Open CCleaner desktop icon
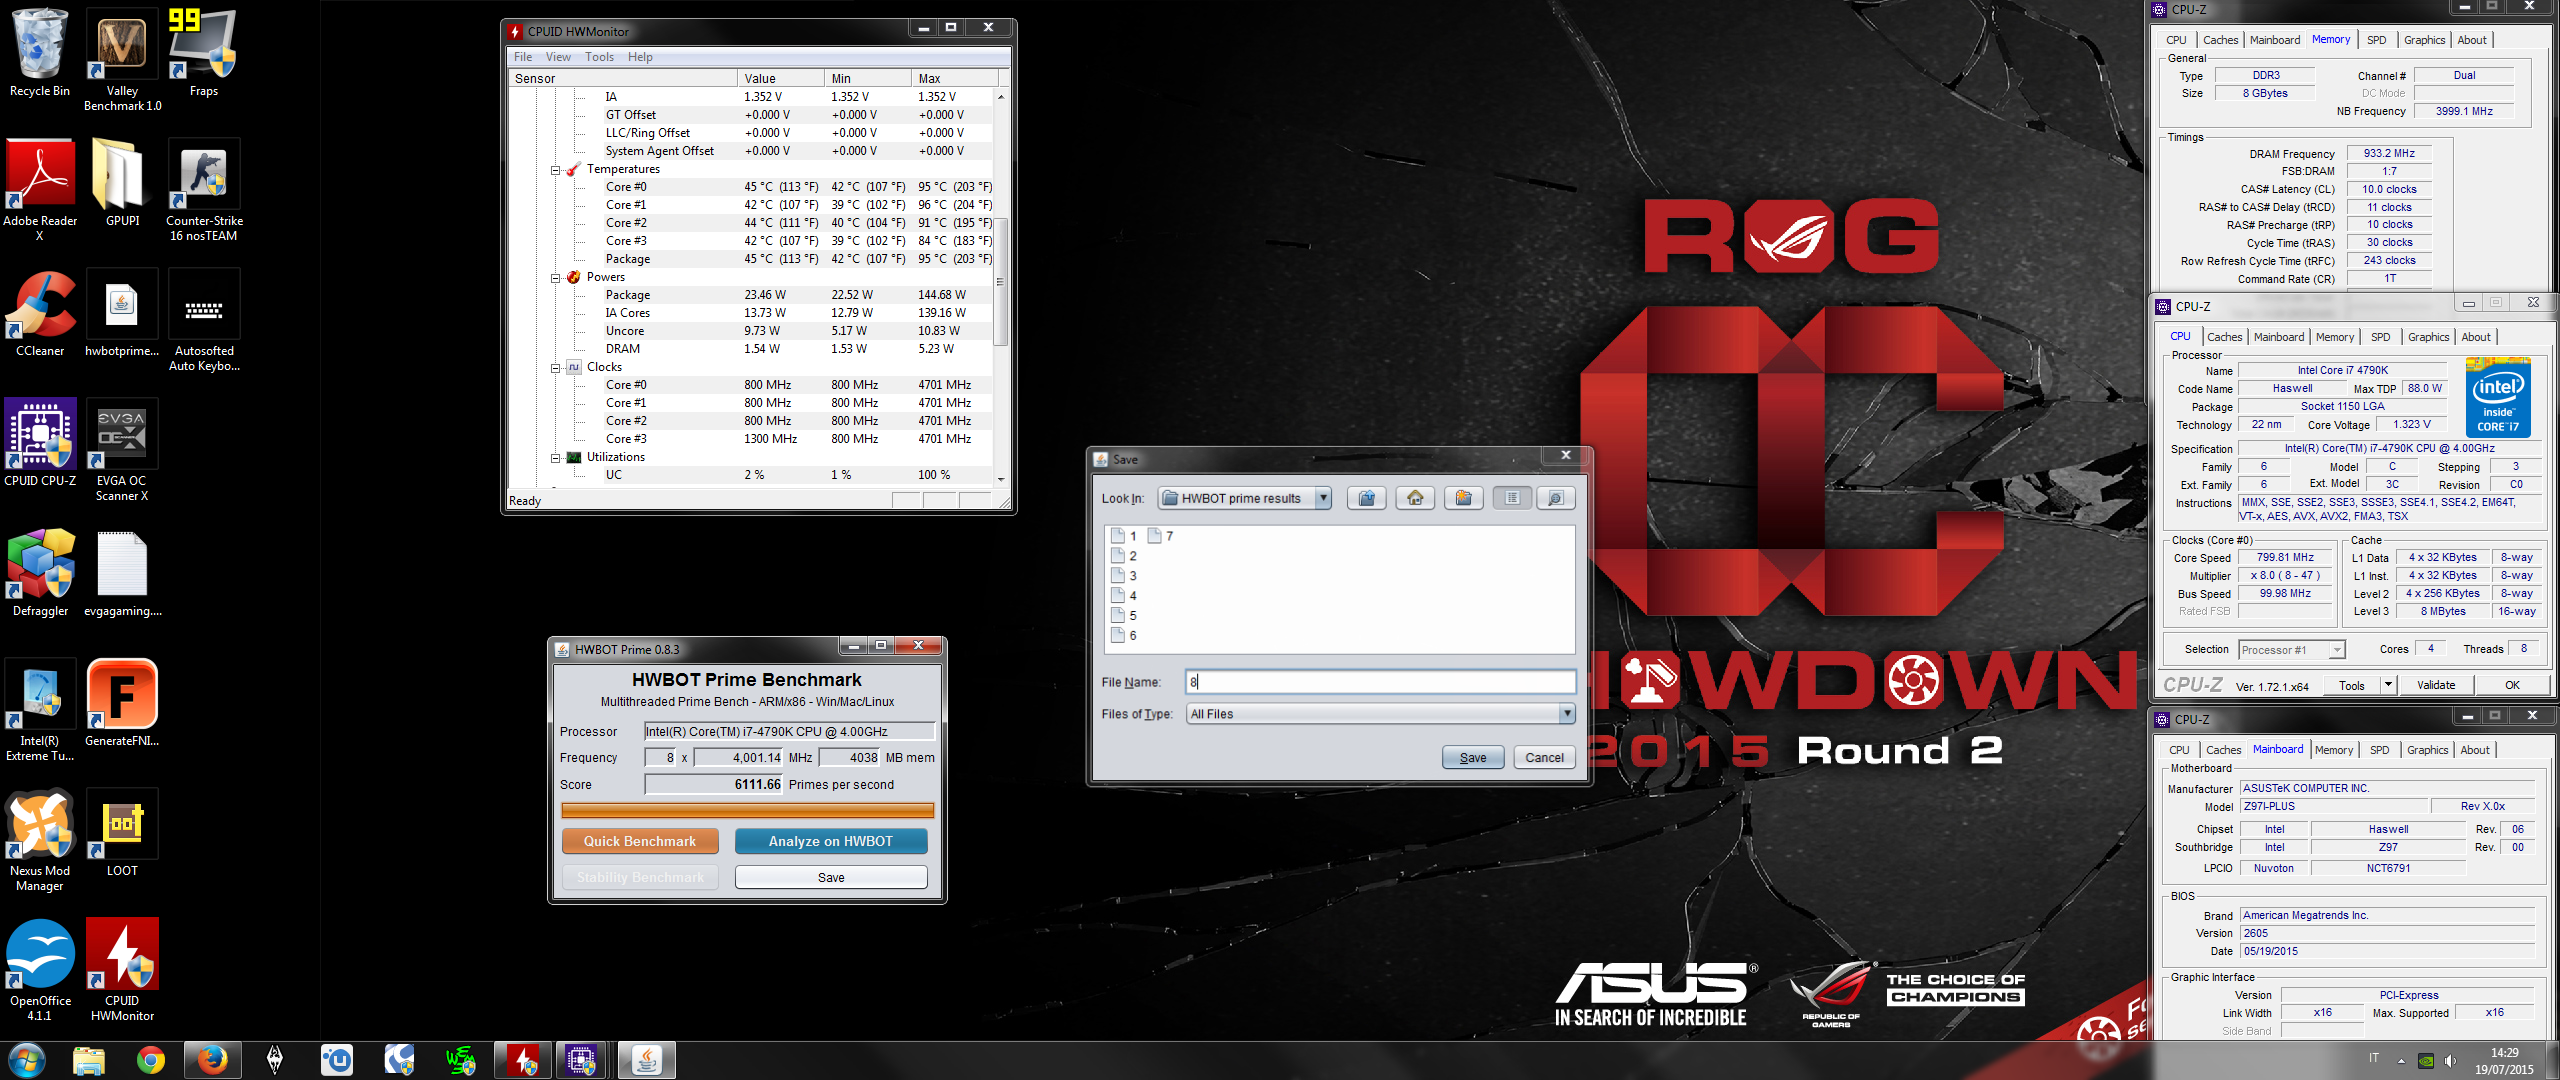Screen dimensions: 2560x1080 point(40,314)
